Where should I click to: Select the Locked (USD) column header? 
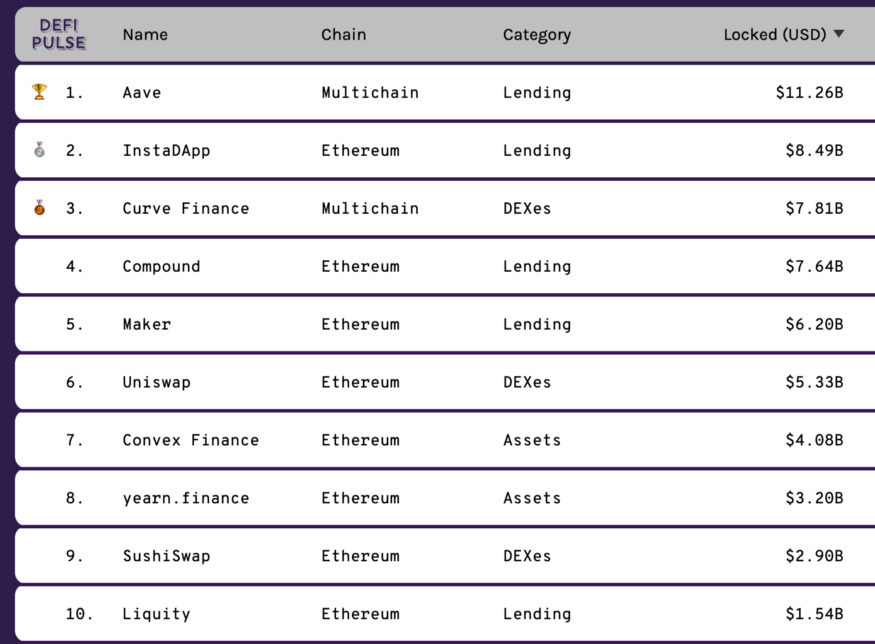click(777, 34)
